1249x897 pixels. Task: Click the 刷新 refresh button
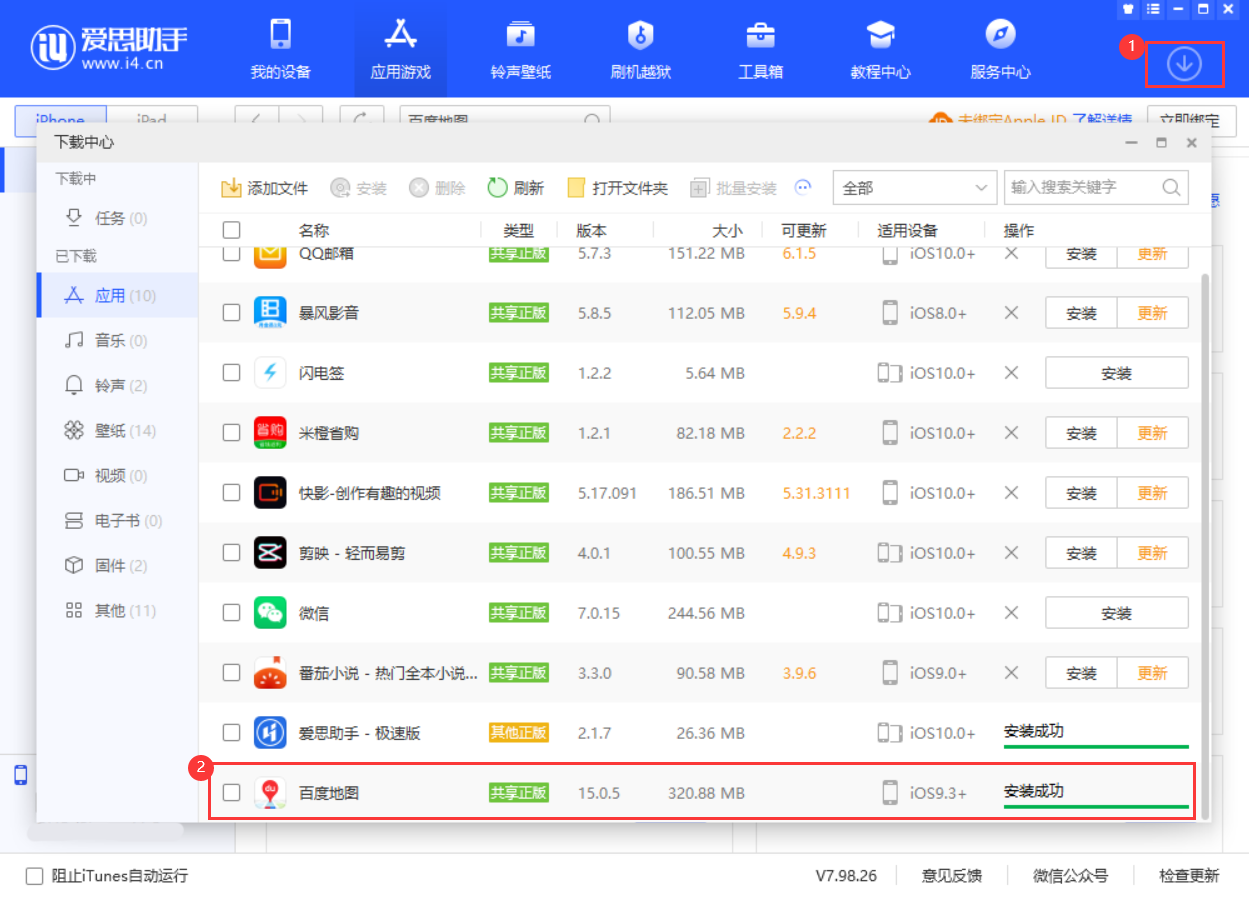pos(515,188)
